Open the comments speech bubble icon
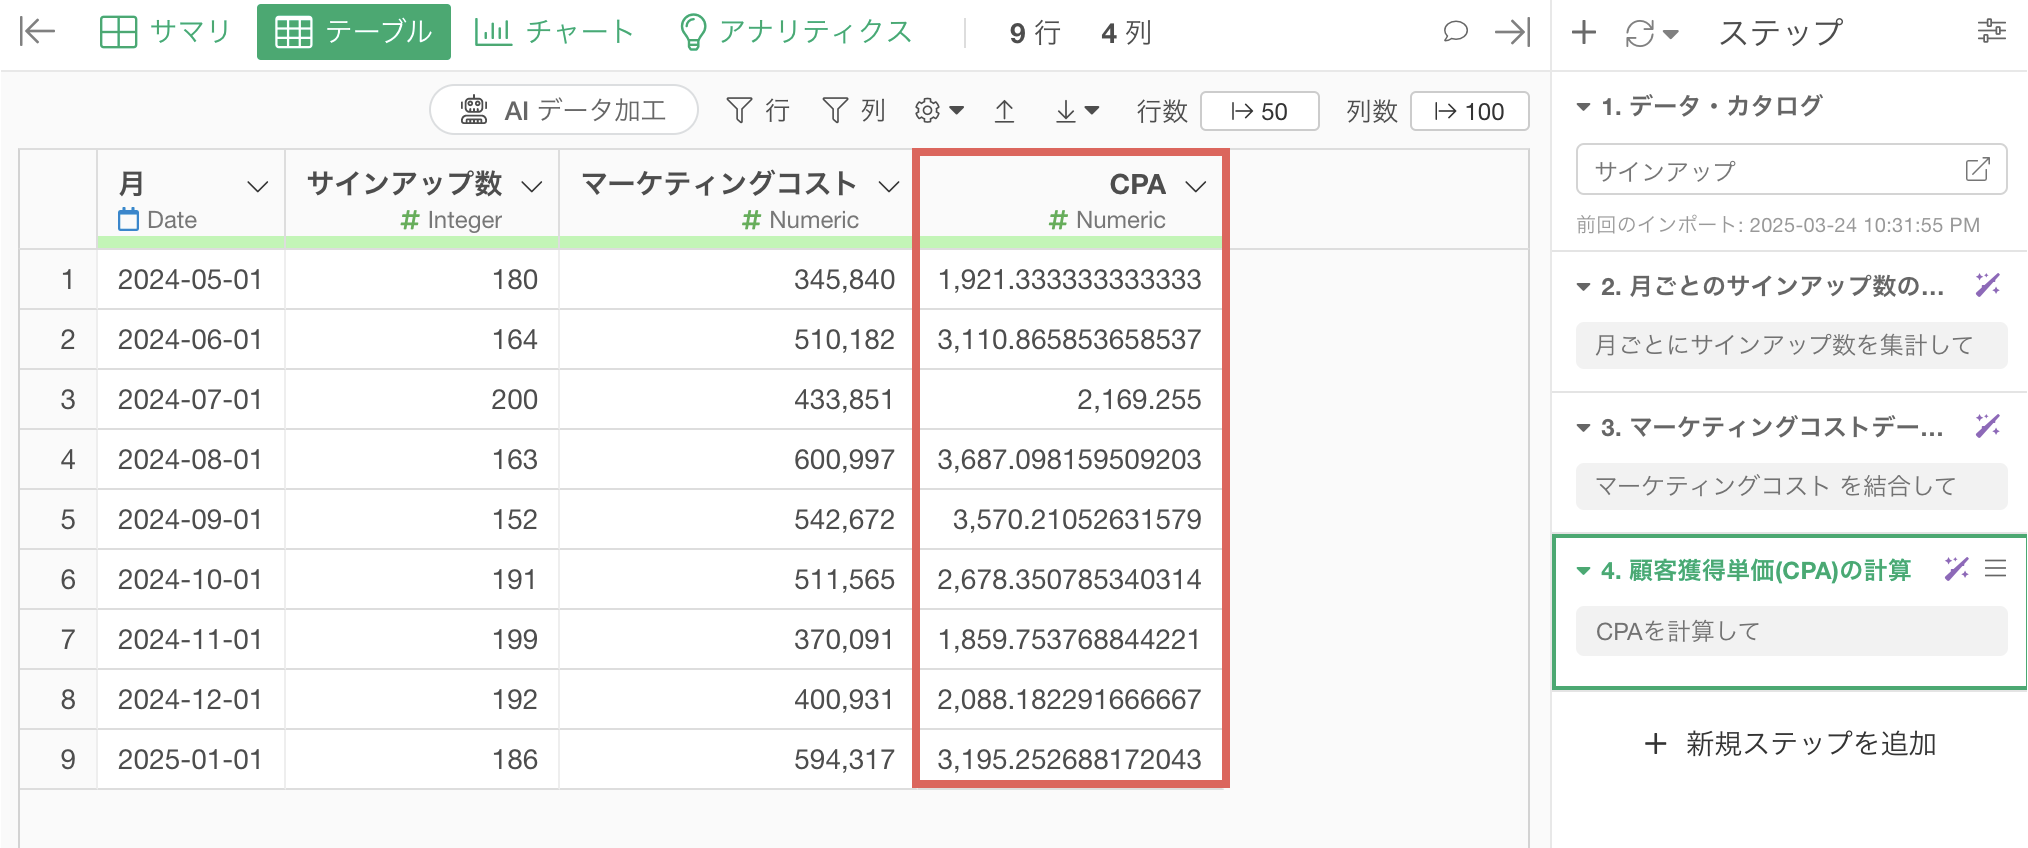 point(1455,32)
